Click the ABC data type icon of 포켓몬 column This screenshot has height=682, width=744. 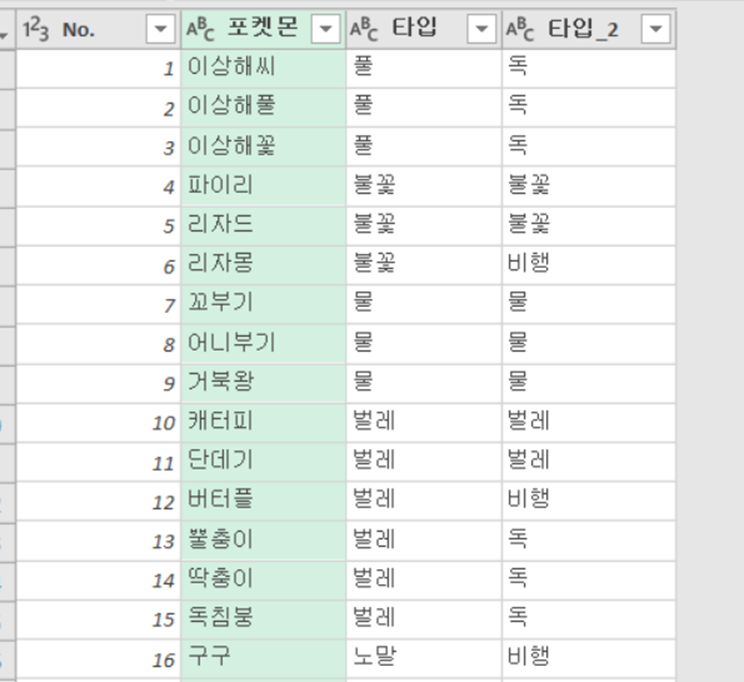200,30
